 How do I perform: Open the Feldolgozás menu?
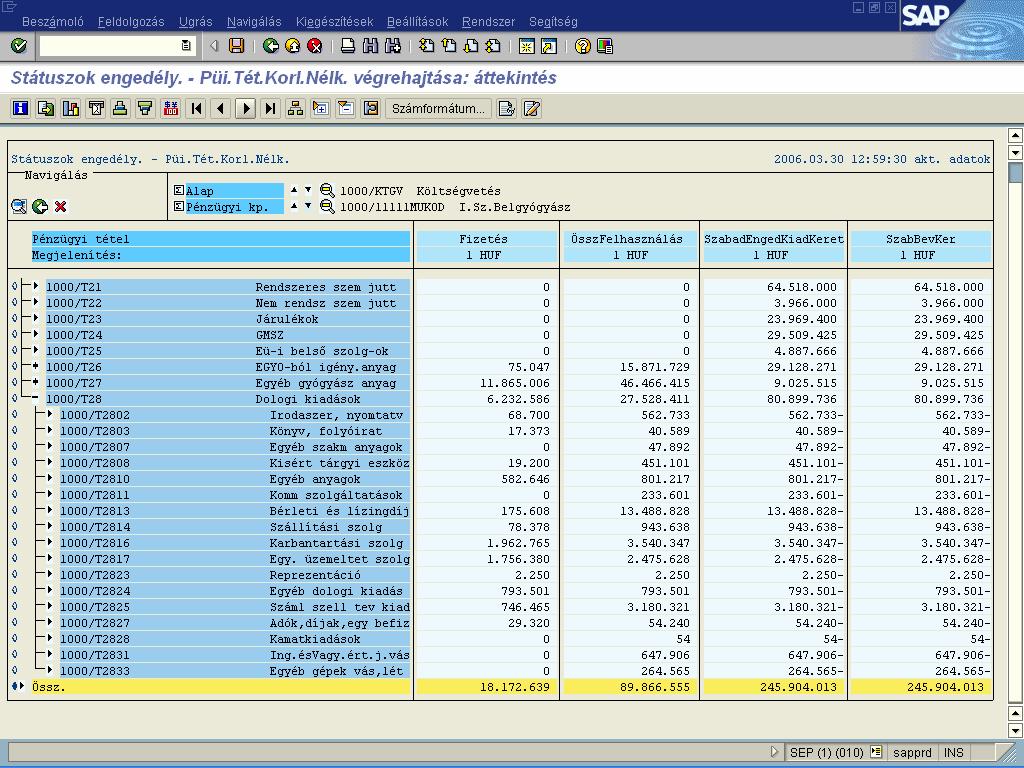(x=131, y=22)
